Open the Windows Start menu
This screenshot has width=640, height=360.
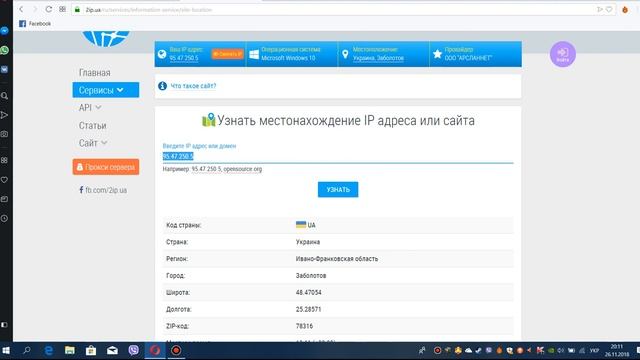click(6, 351)
